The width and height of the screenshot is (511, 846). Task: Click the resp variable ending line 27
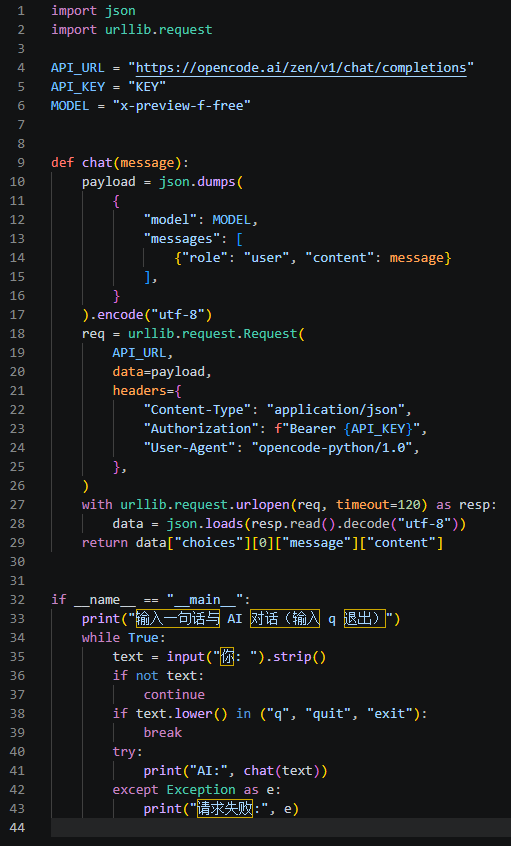coord(474,504)
